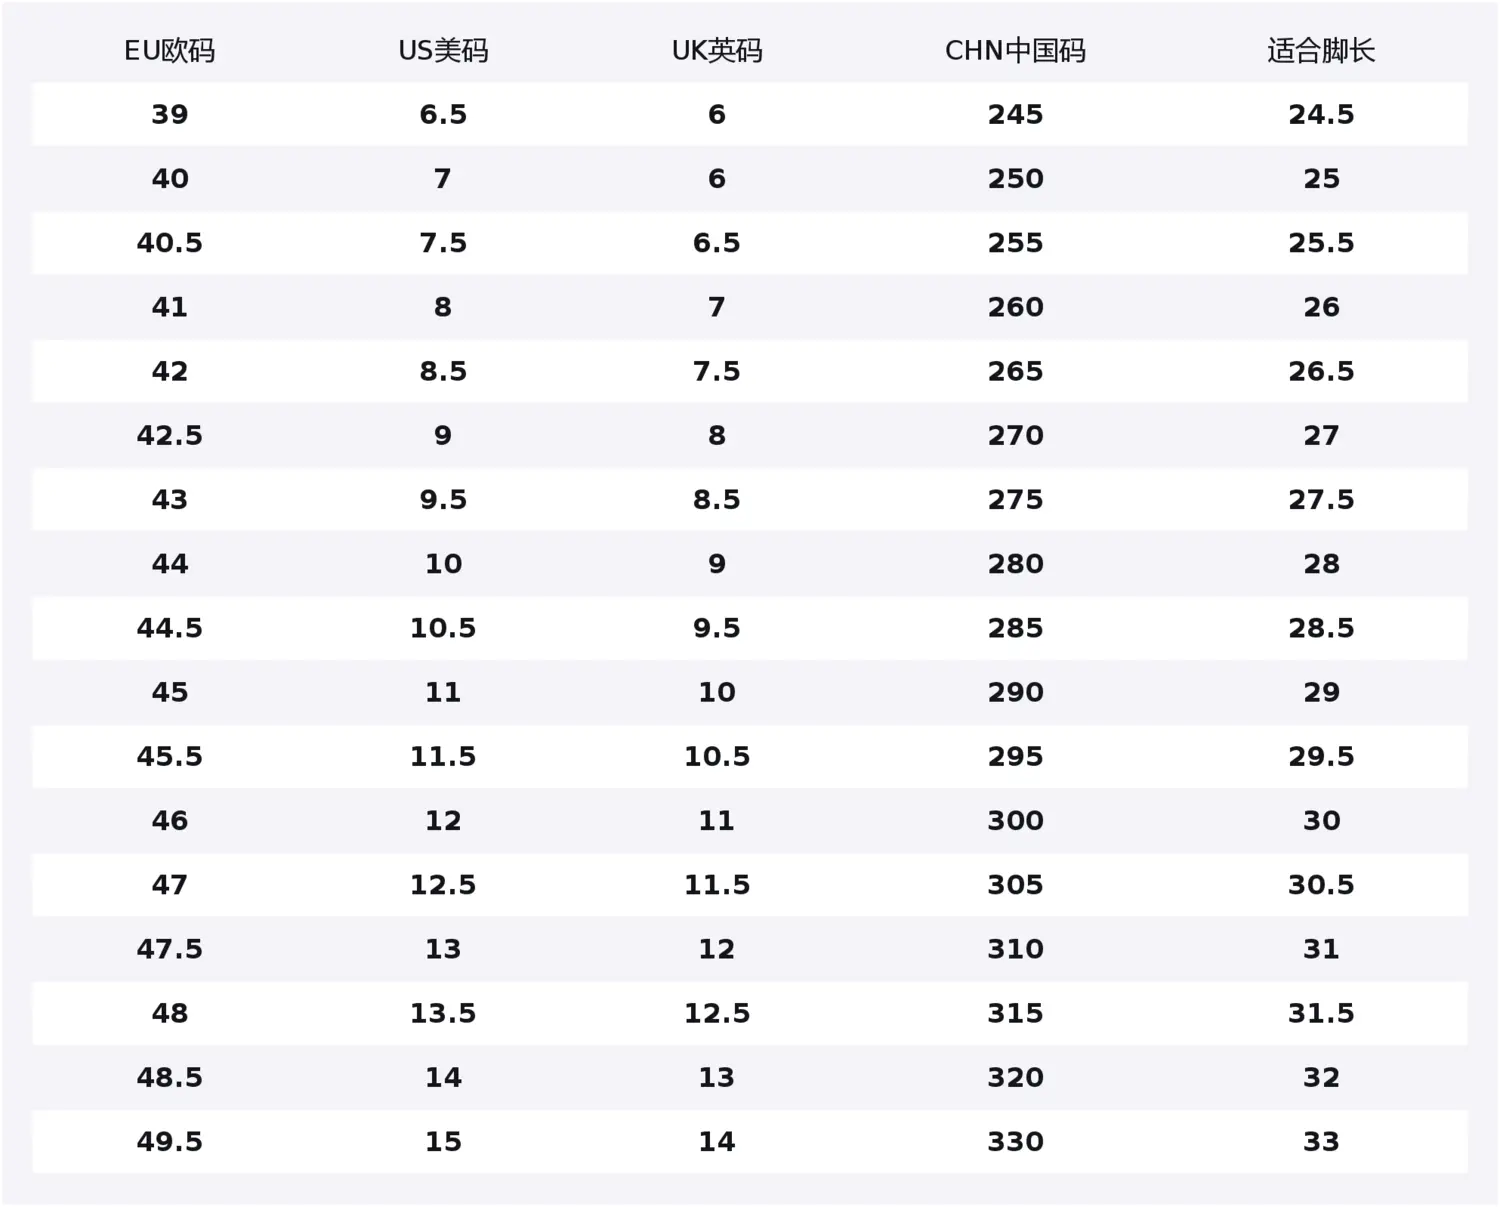Click foot length 31.5 cell
This screenshot has width=1500, height=1207.
click(x=1321, y=1013)
